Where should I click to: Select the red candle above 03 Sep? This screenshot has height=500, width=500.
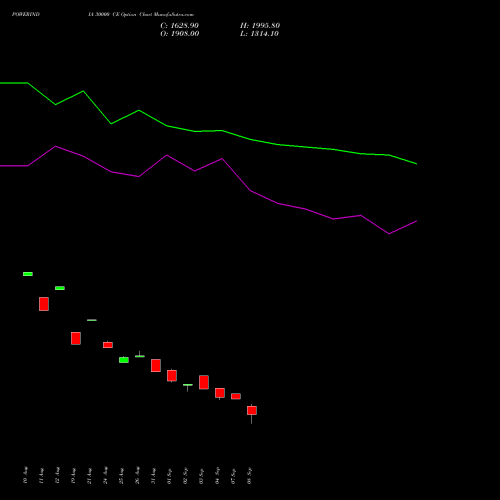point(204,382)
